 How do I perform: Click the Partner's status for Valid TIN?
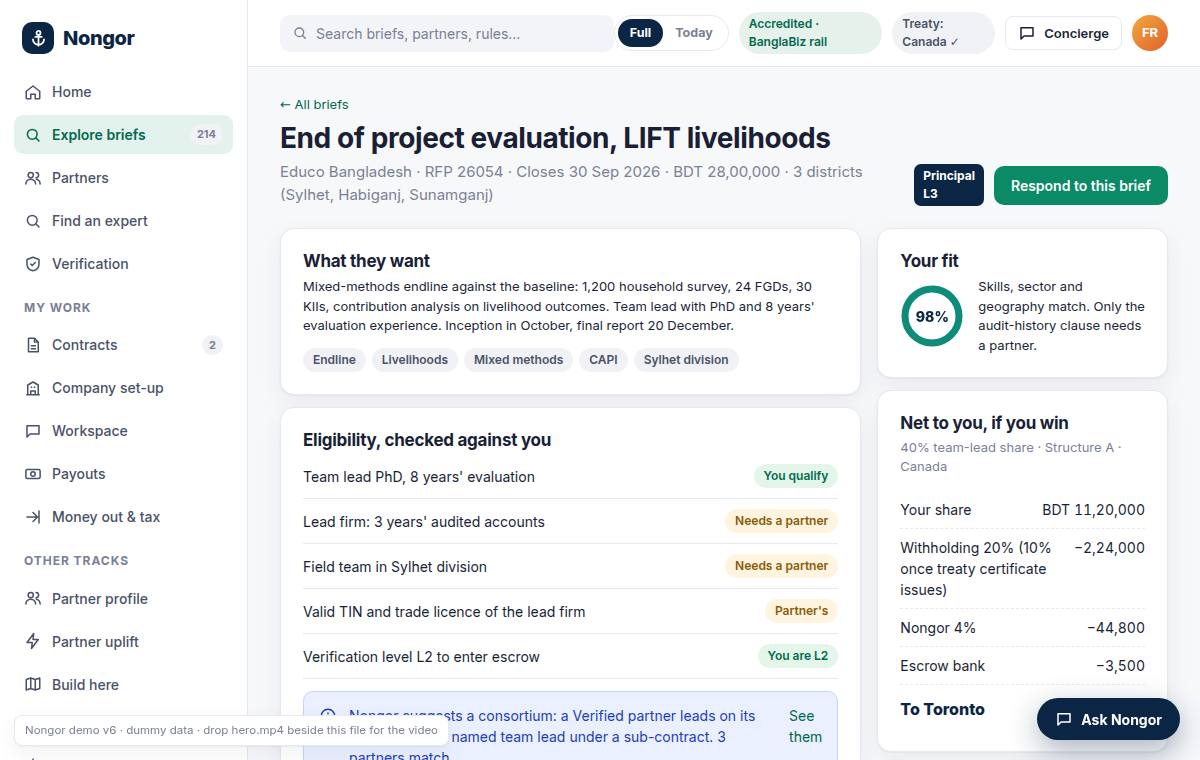point(801,611)
